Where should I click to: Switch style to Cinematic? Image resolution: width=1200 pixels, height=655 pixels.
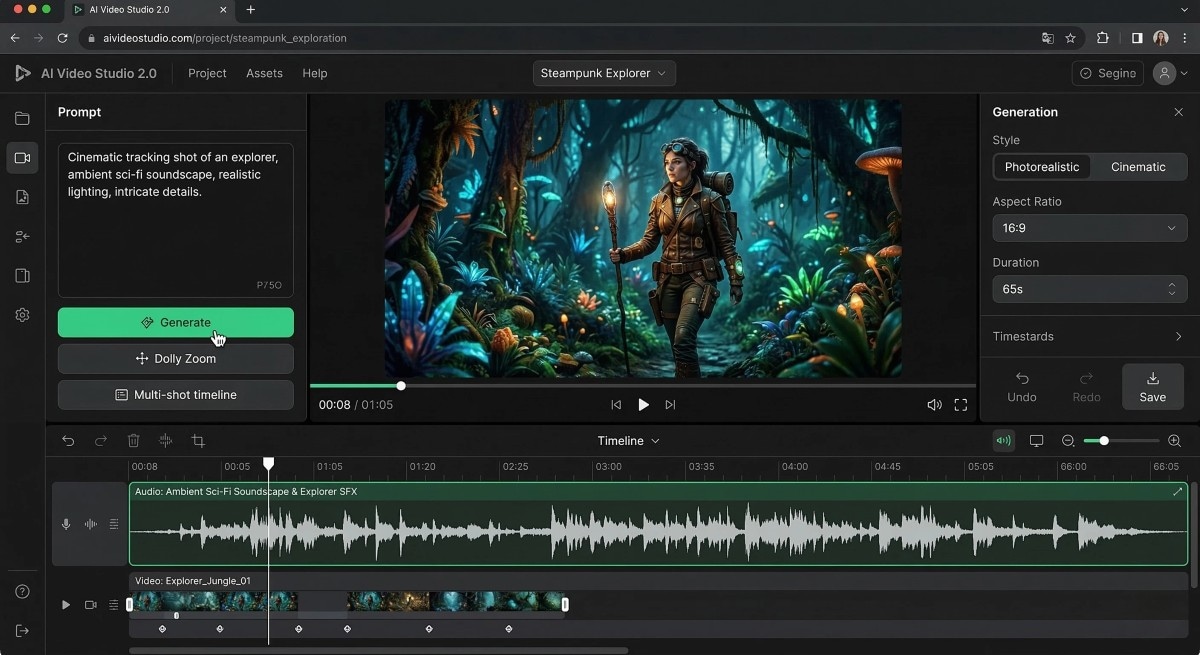(x=1138, y=167)
